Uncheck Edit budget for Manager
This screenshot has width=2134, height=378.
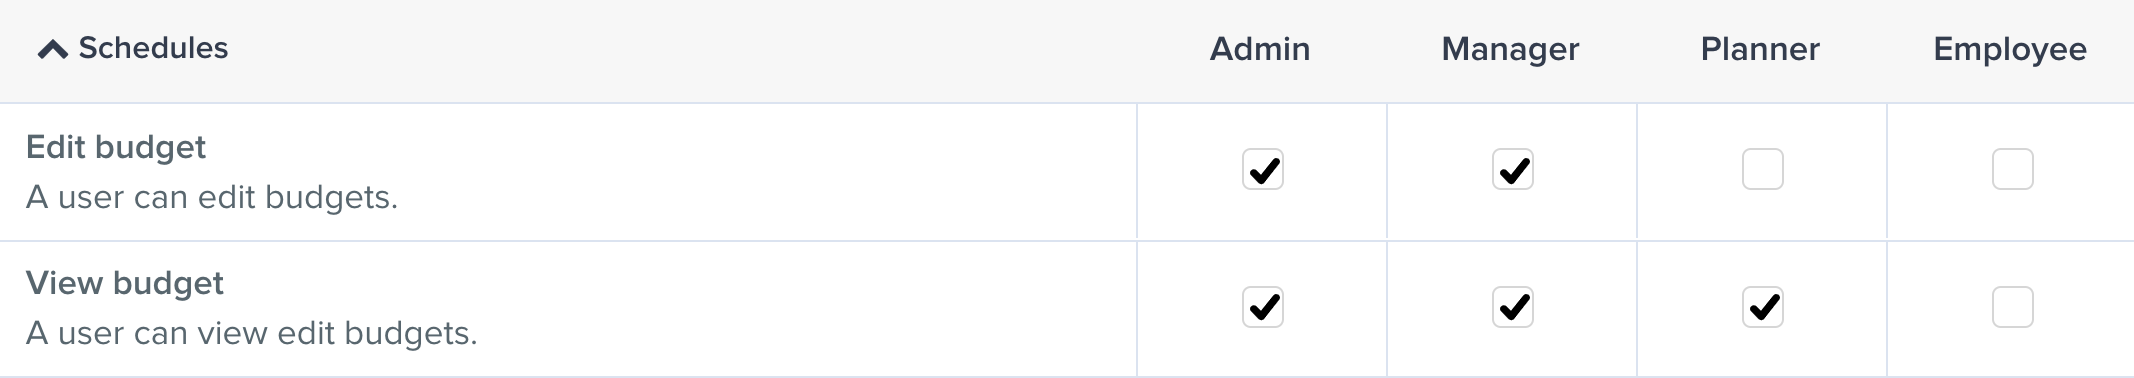pyautogui.click(x=1513, y=169)
